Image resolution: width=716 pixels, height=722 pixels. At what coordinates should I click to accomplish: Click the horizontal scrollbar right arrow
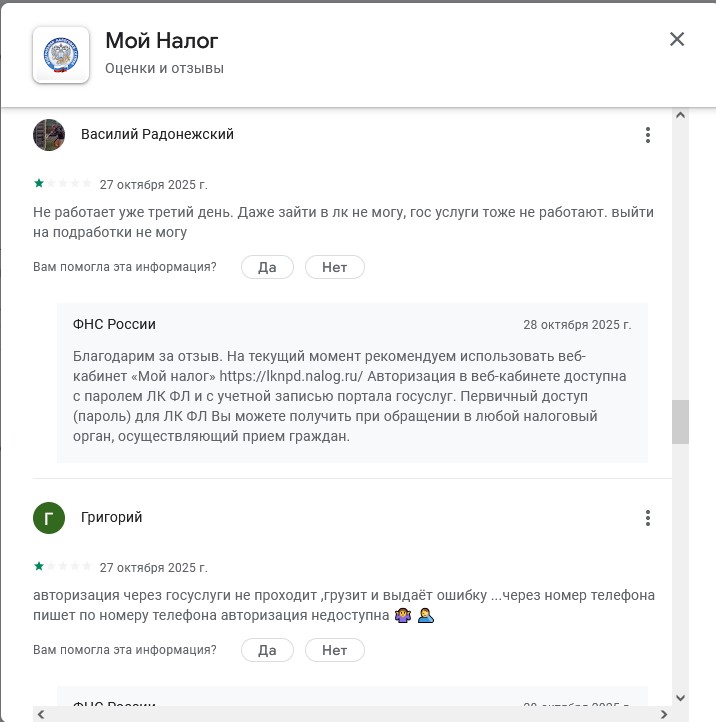[x=665, y=713]
